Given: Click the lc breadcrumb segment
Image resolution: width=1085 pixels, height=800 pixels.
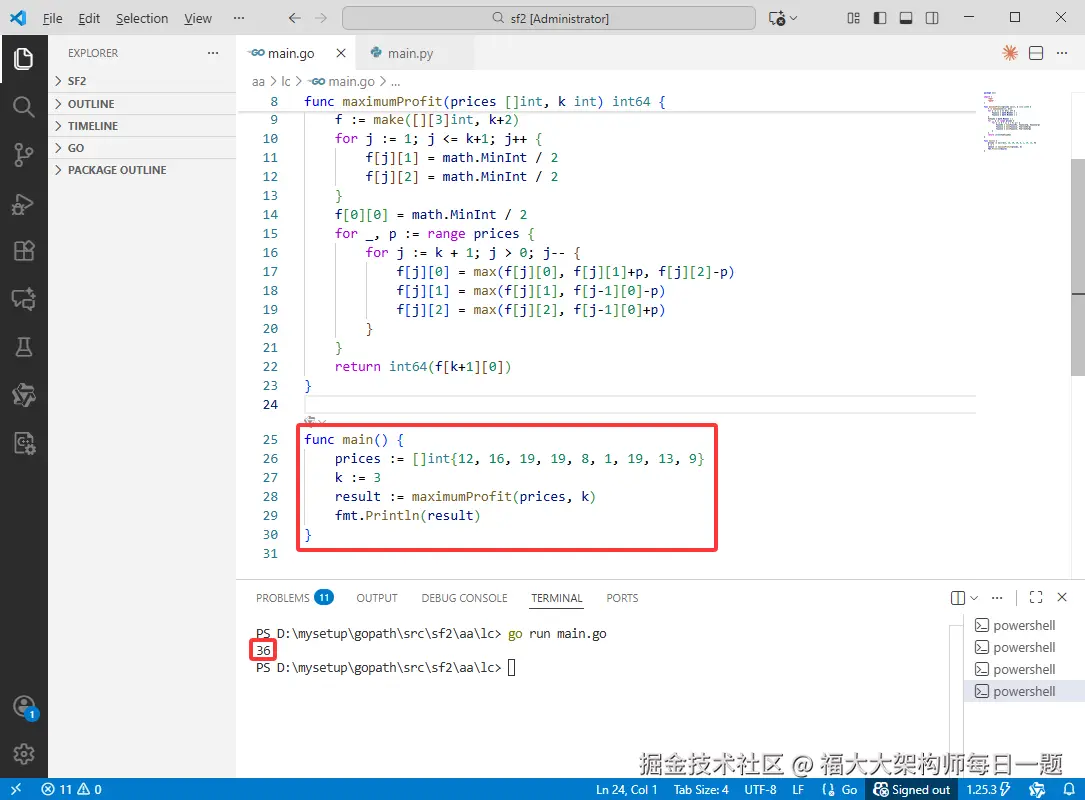Looking at the screenshot, I should (x=286, y=82).
